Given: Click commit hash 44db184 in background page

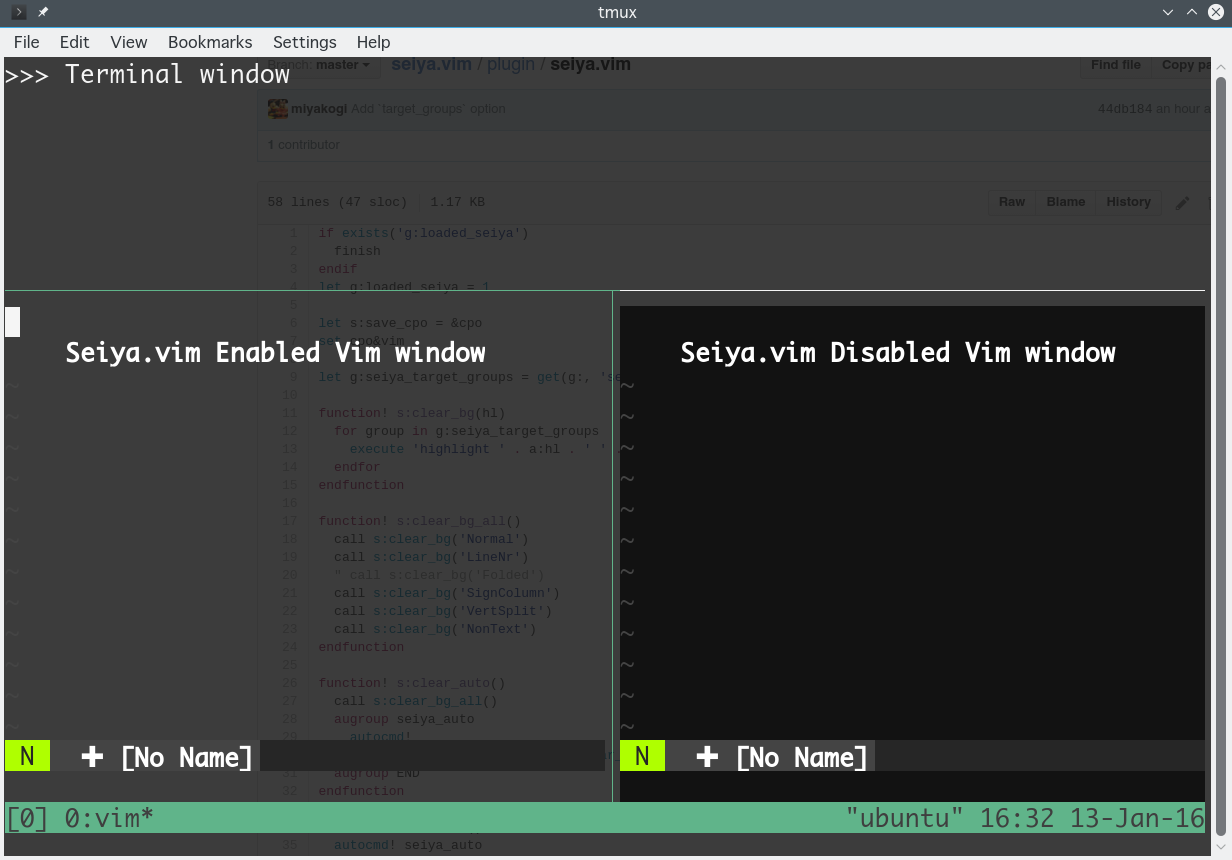Looking at the screenshot, I should click(x=1125, y=109).
